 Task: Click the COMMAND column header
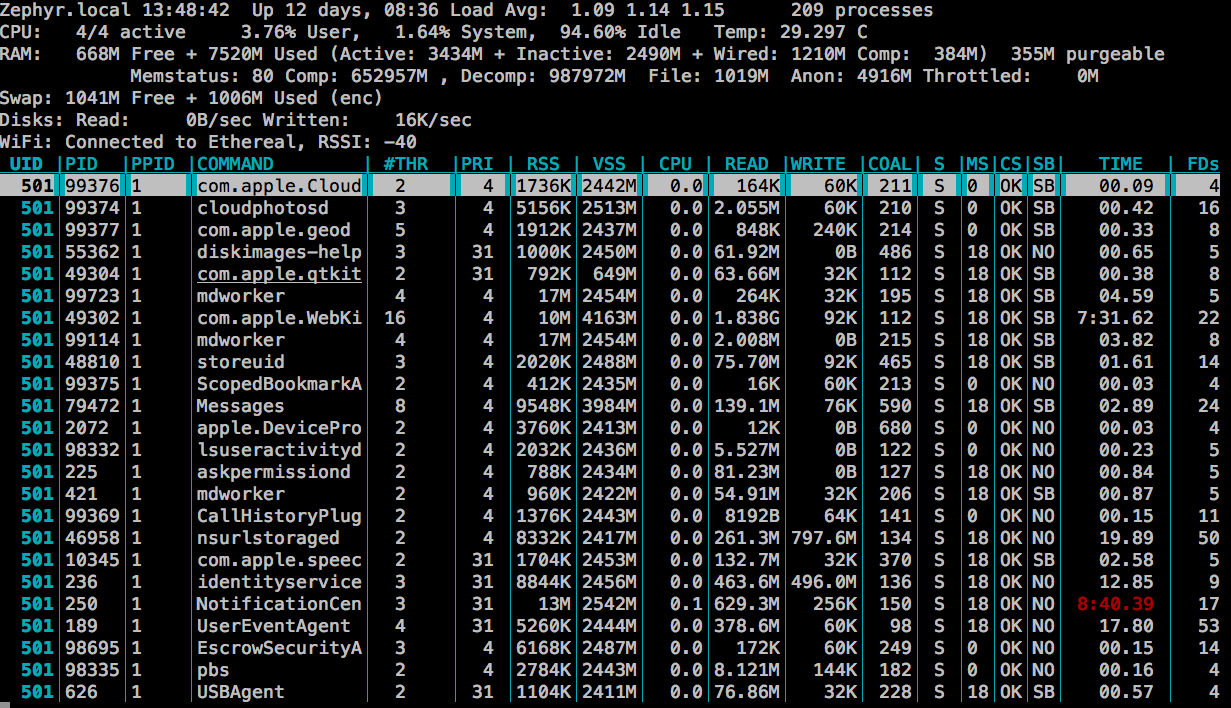[x=235, y=164]
